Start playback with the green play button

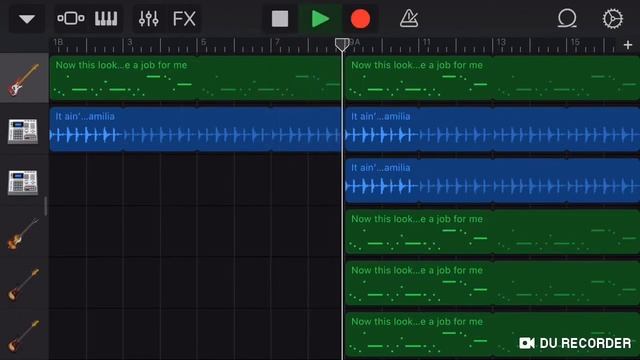pyautogui.click(x=320, y=19)
